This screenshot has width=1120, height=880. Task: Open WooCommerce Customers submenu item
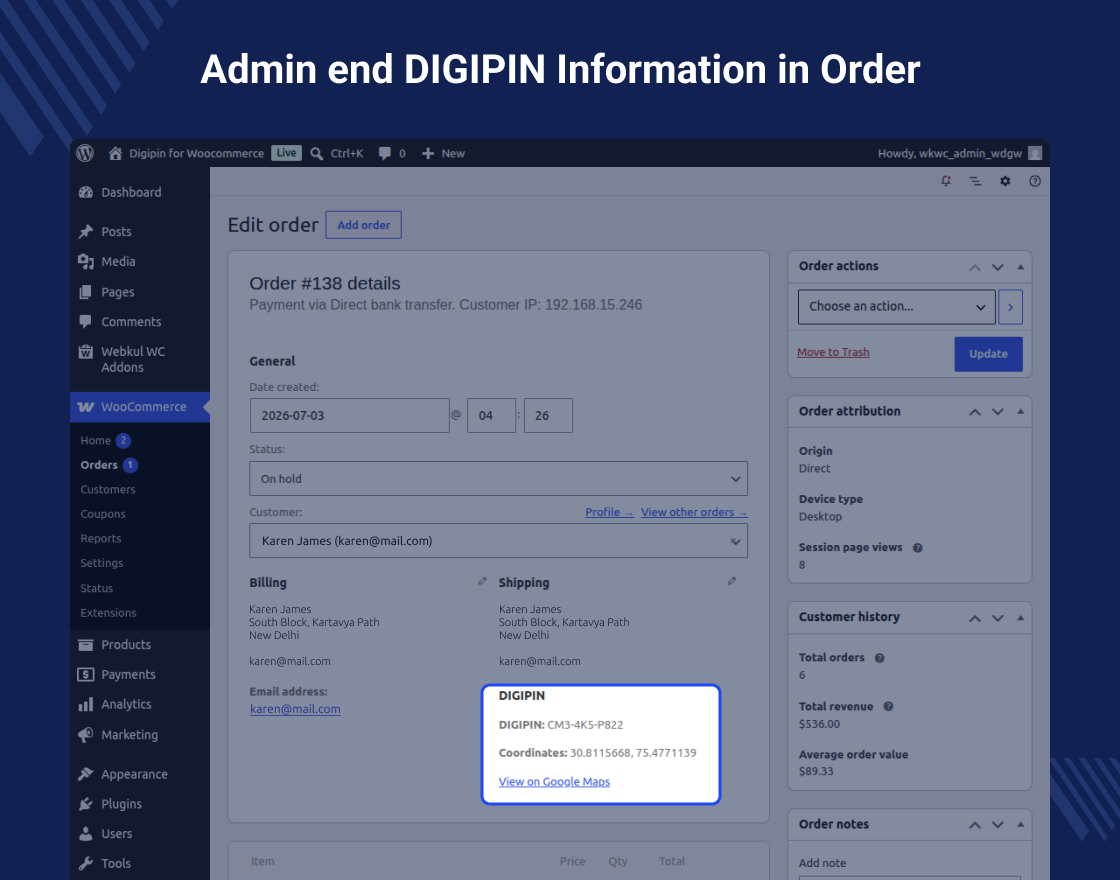[108, 489]
